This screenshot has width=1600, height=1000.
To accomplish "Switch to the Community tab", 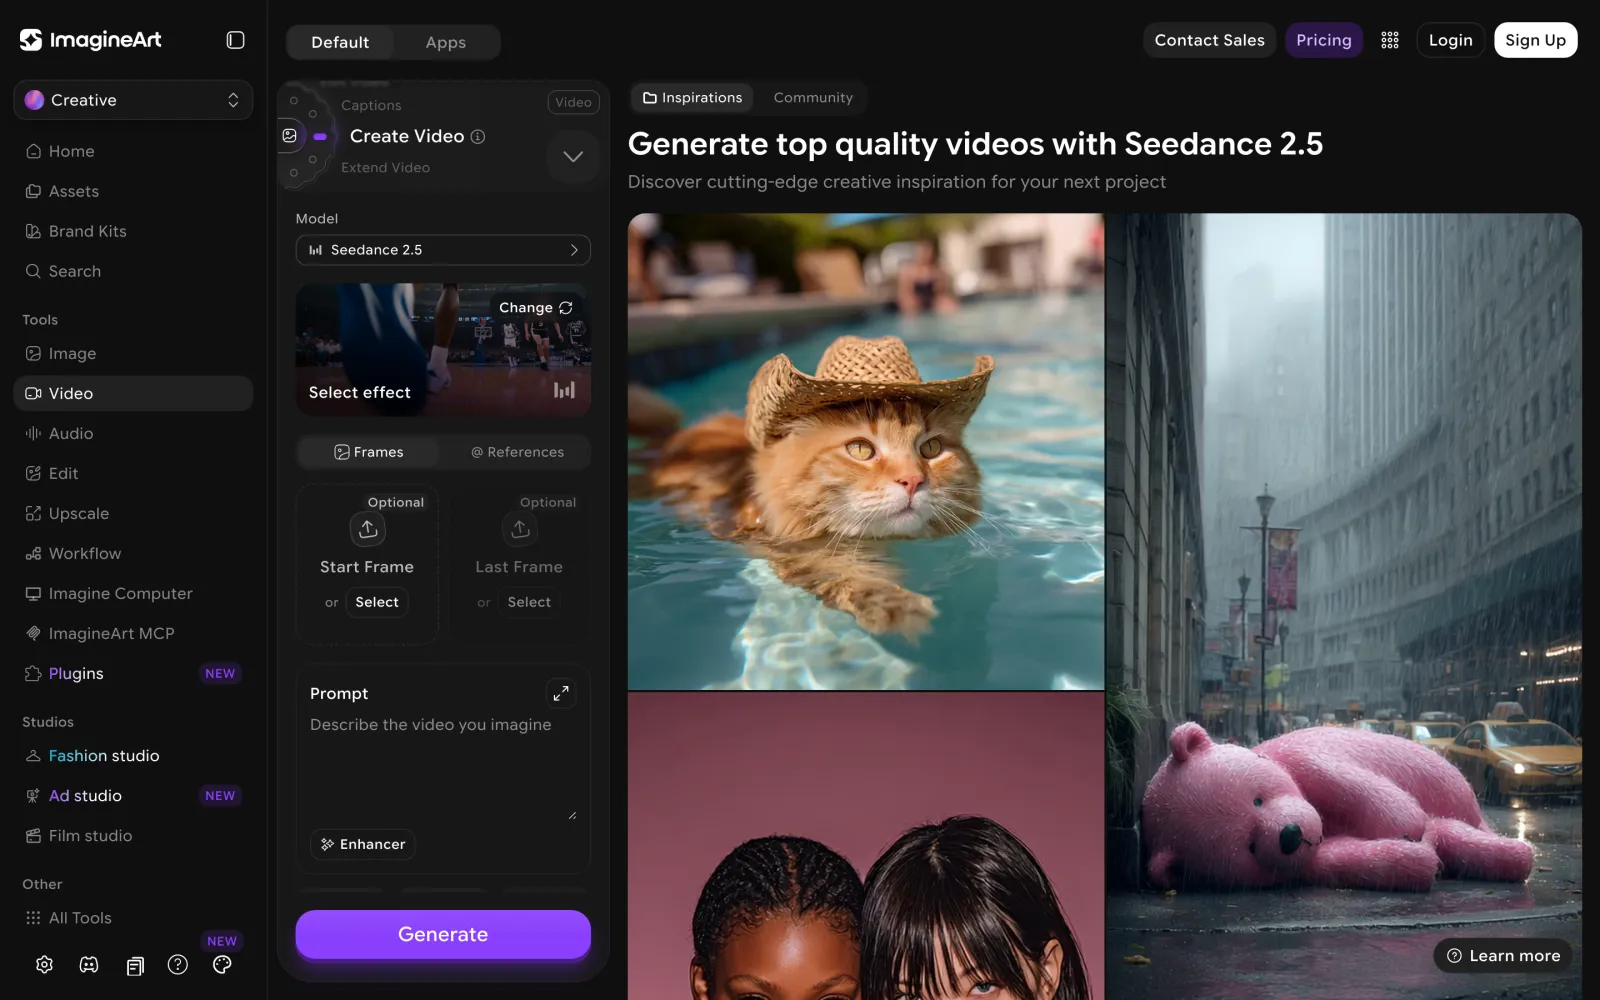I will tap(813, 98).
